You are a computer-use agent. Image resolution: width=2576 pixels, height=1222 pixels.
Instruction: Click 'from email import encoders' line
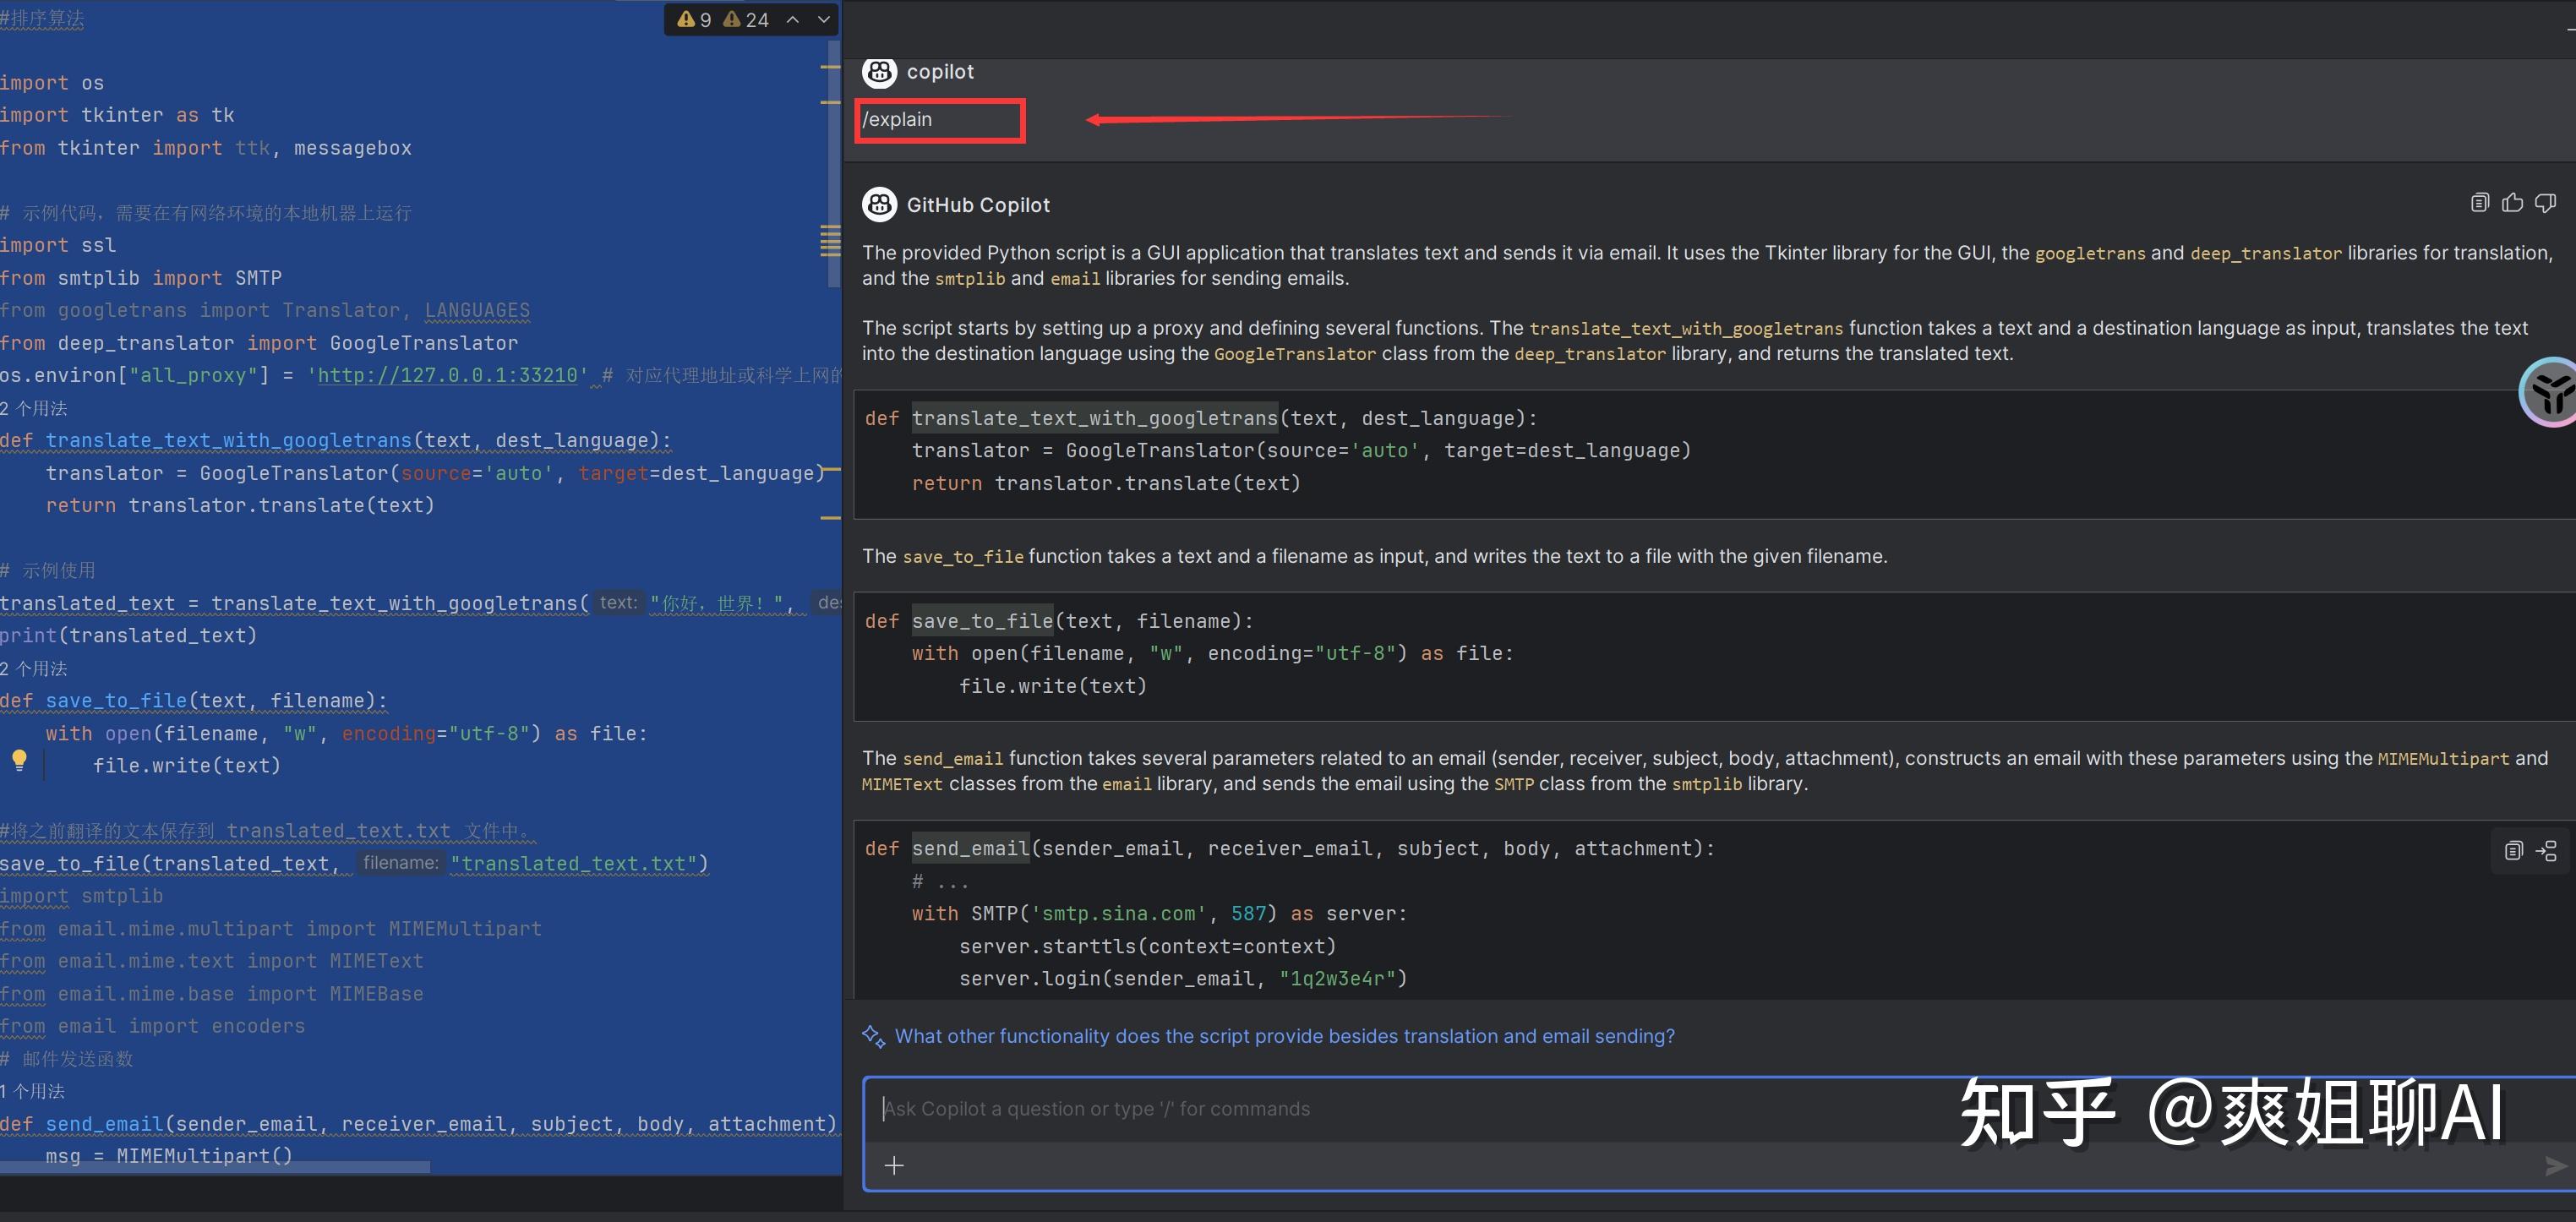coord(153,1026)
